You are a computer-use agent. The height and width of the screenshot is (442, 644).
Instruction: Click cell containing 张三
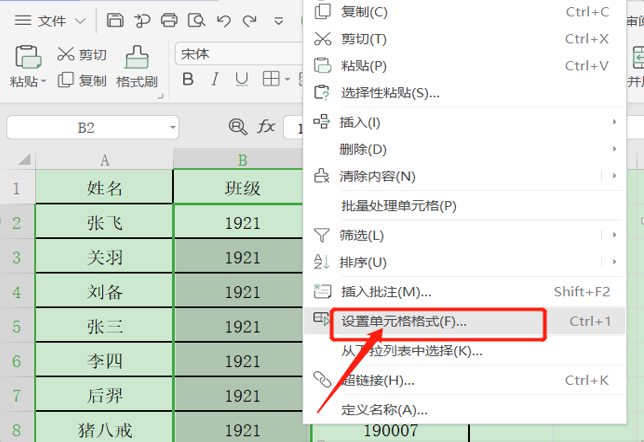pyautogui.click(x=104, y=326)
